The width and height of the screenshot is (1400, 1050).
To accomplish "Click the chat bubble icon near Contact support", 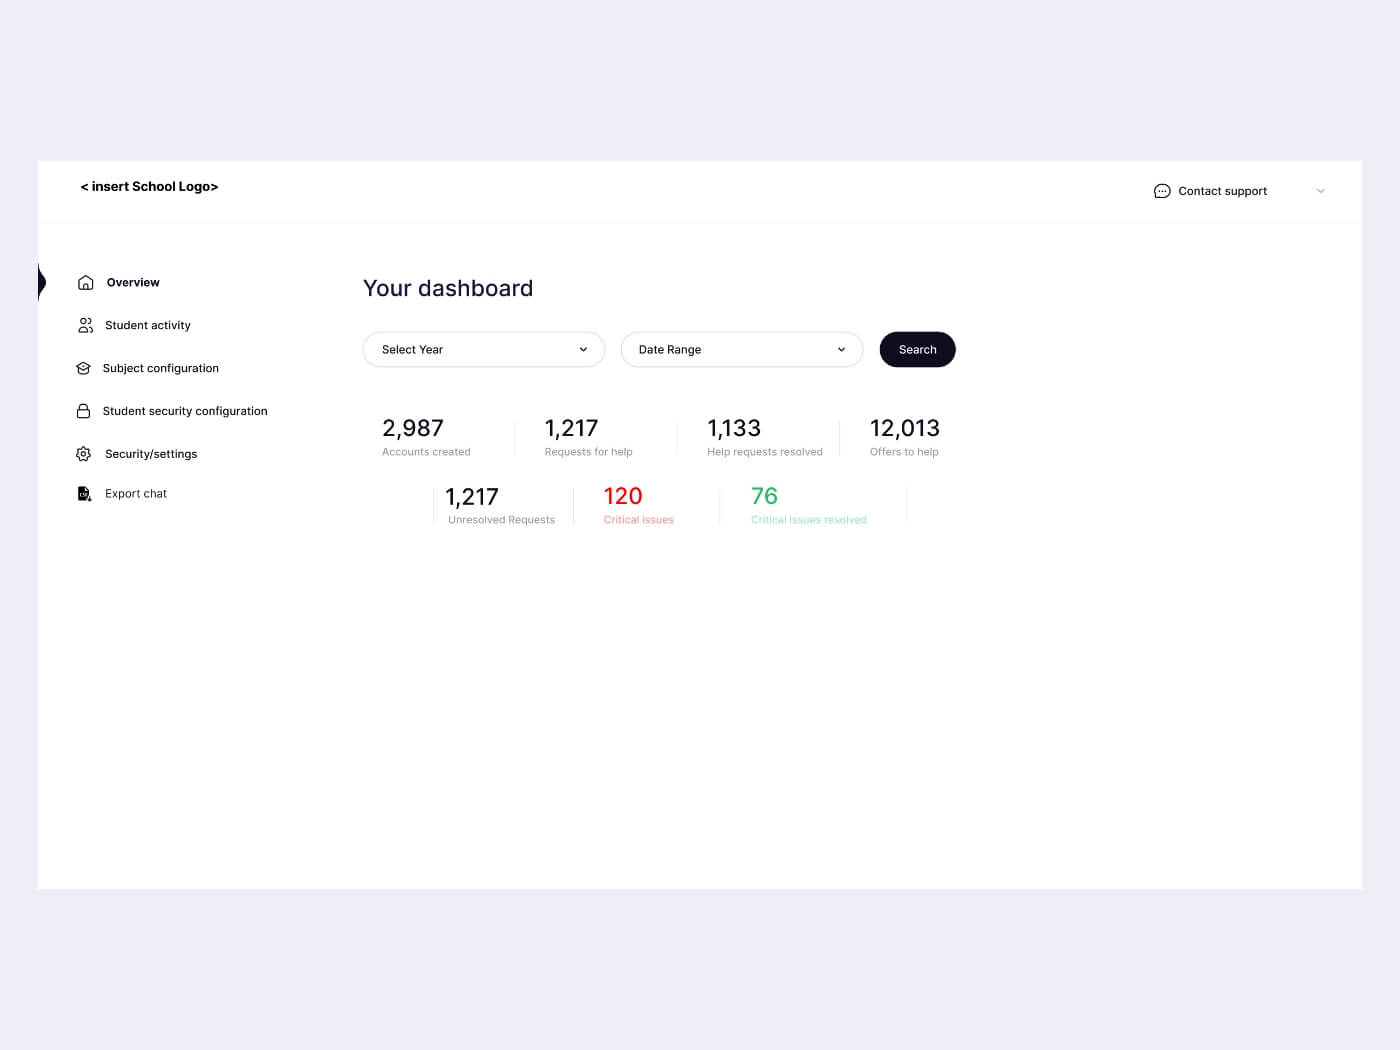I will point(1161,190).
